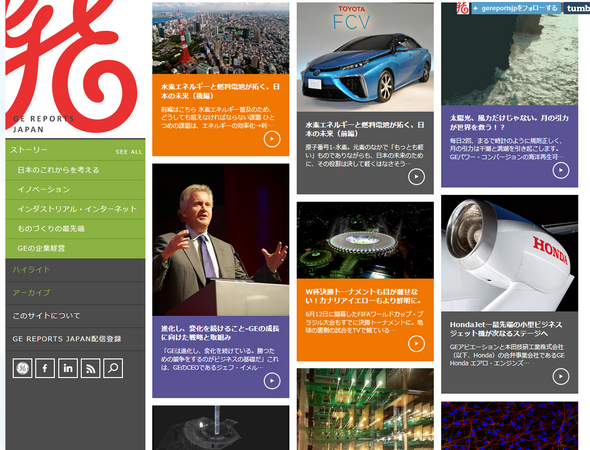Open the ストーリー menu section

(29, 150)
